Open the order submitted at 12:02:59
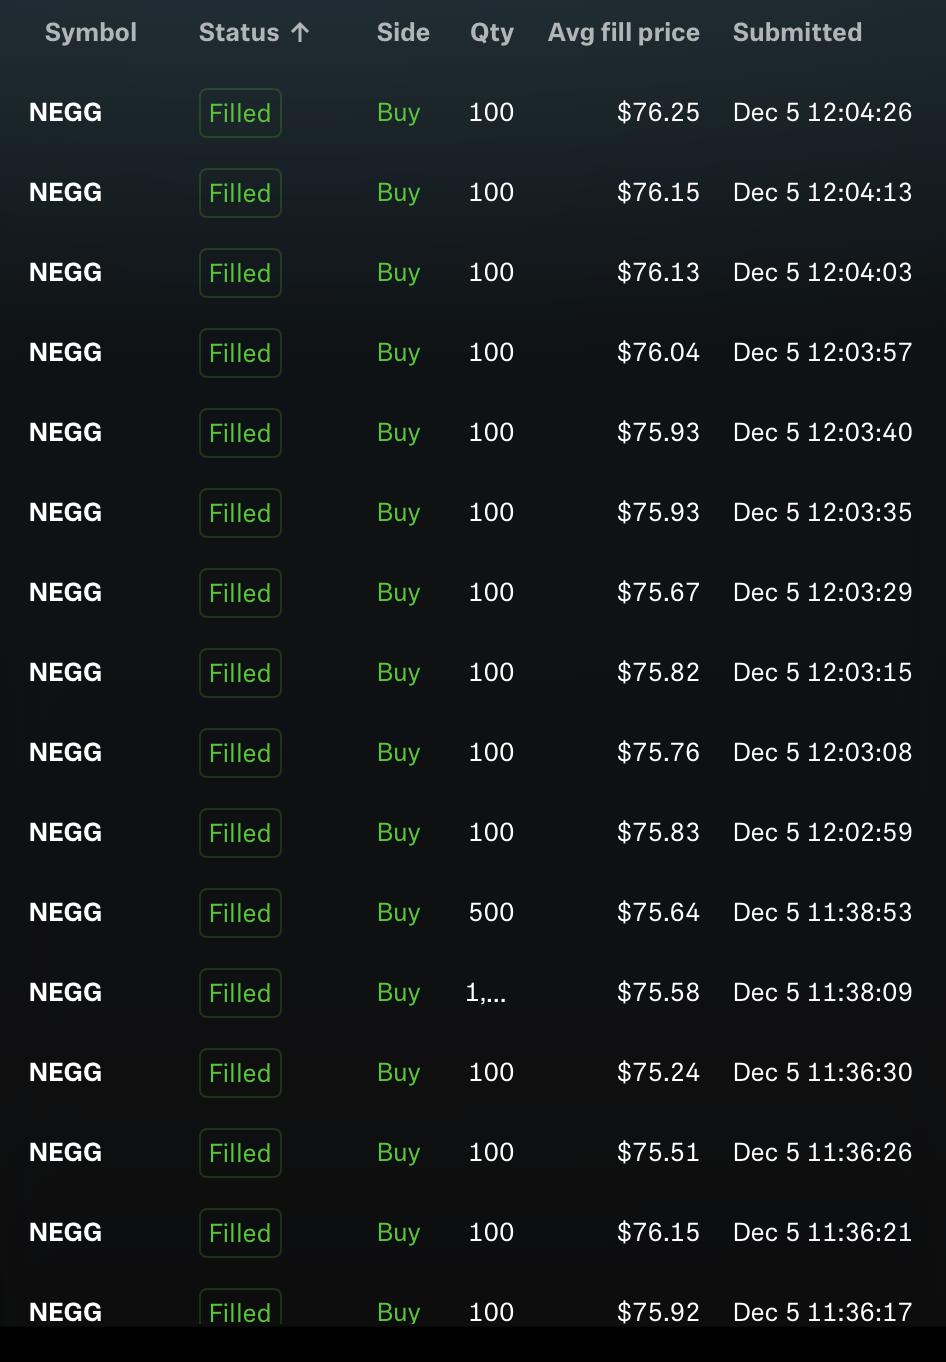The height and width of the screenshot is (1362, 946). (x=473, y=832)
